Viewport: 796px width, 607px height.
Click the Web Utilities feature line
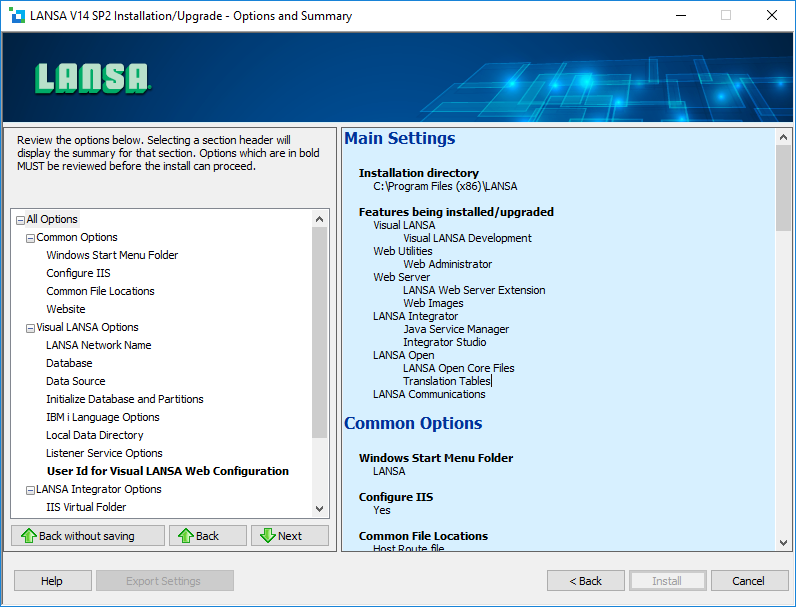coord(403,251)
